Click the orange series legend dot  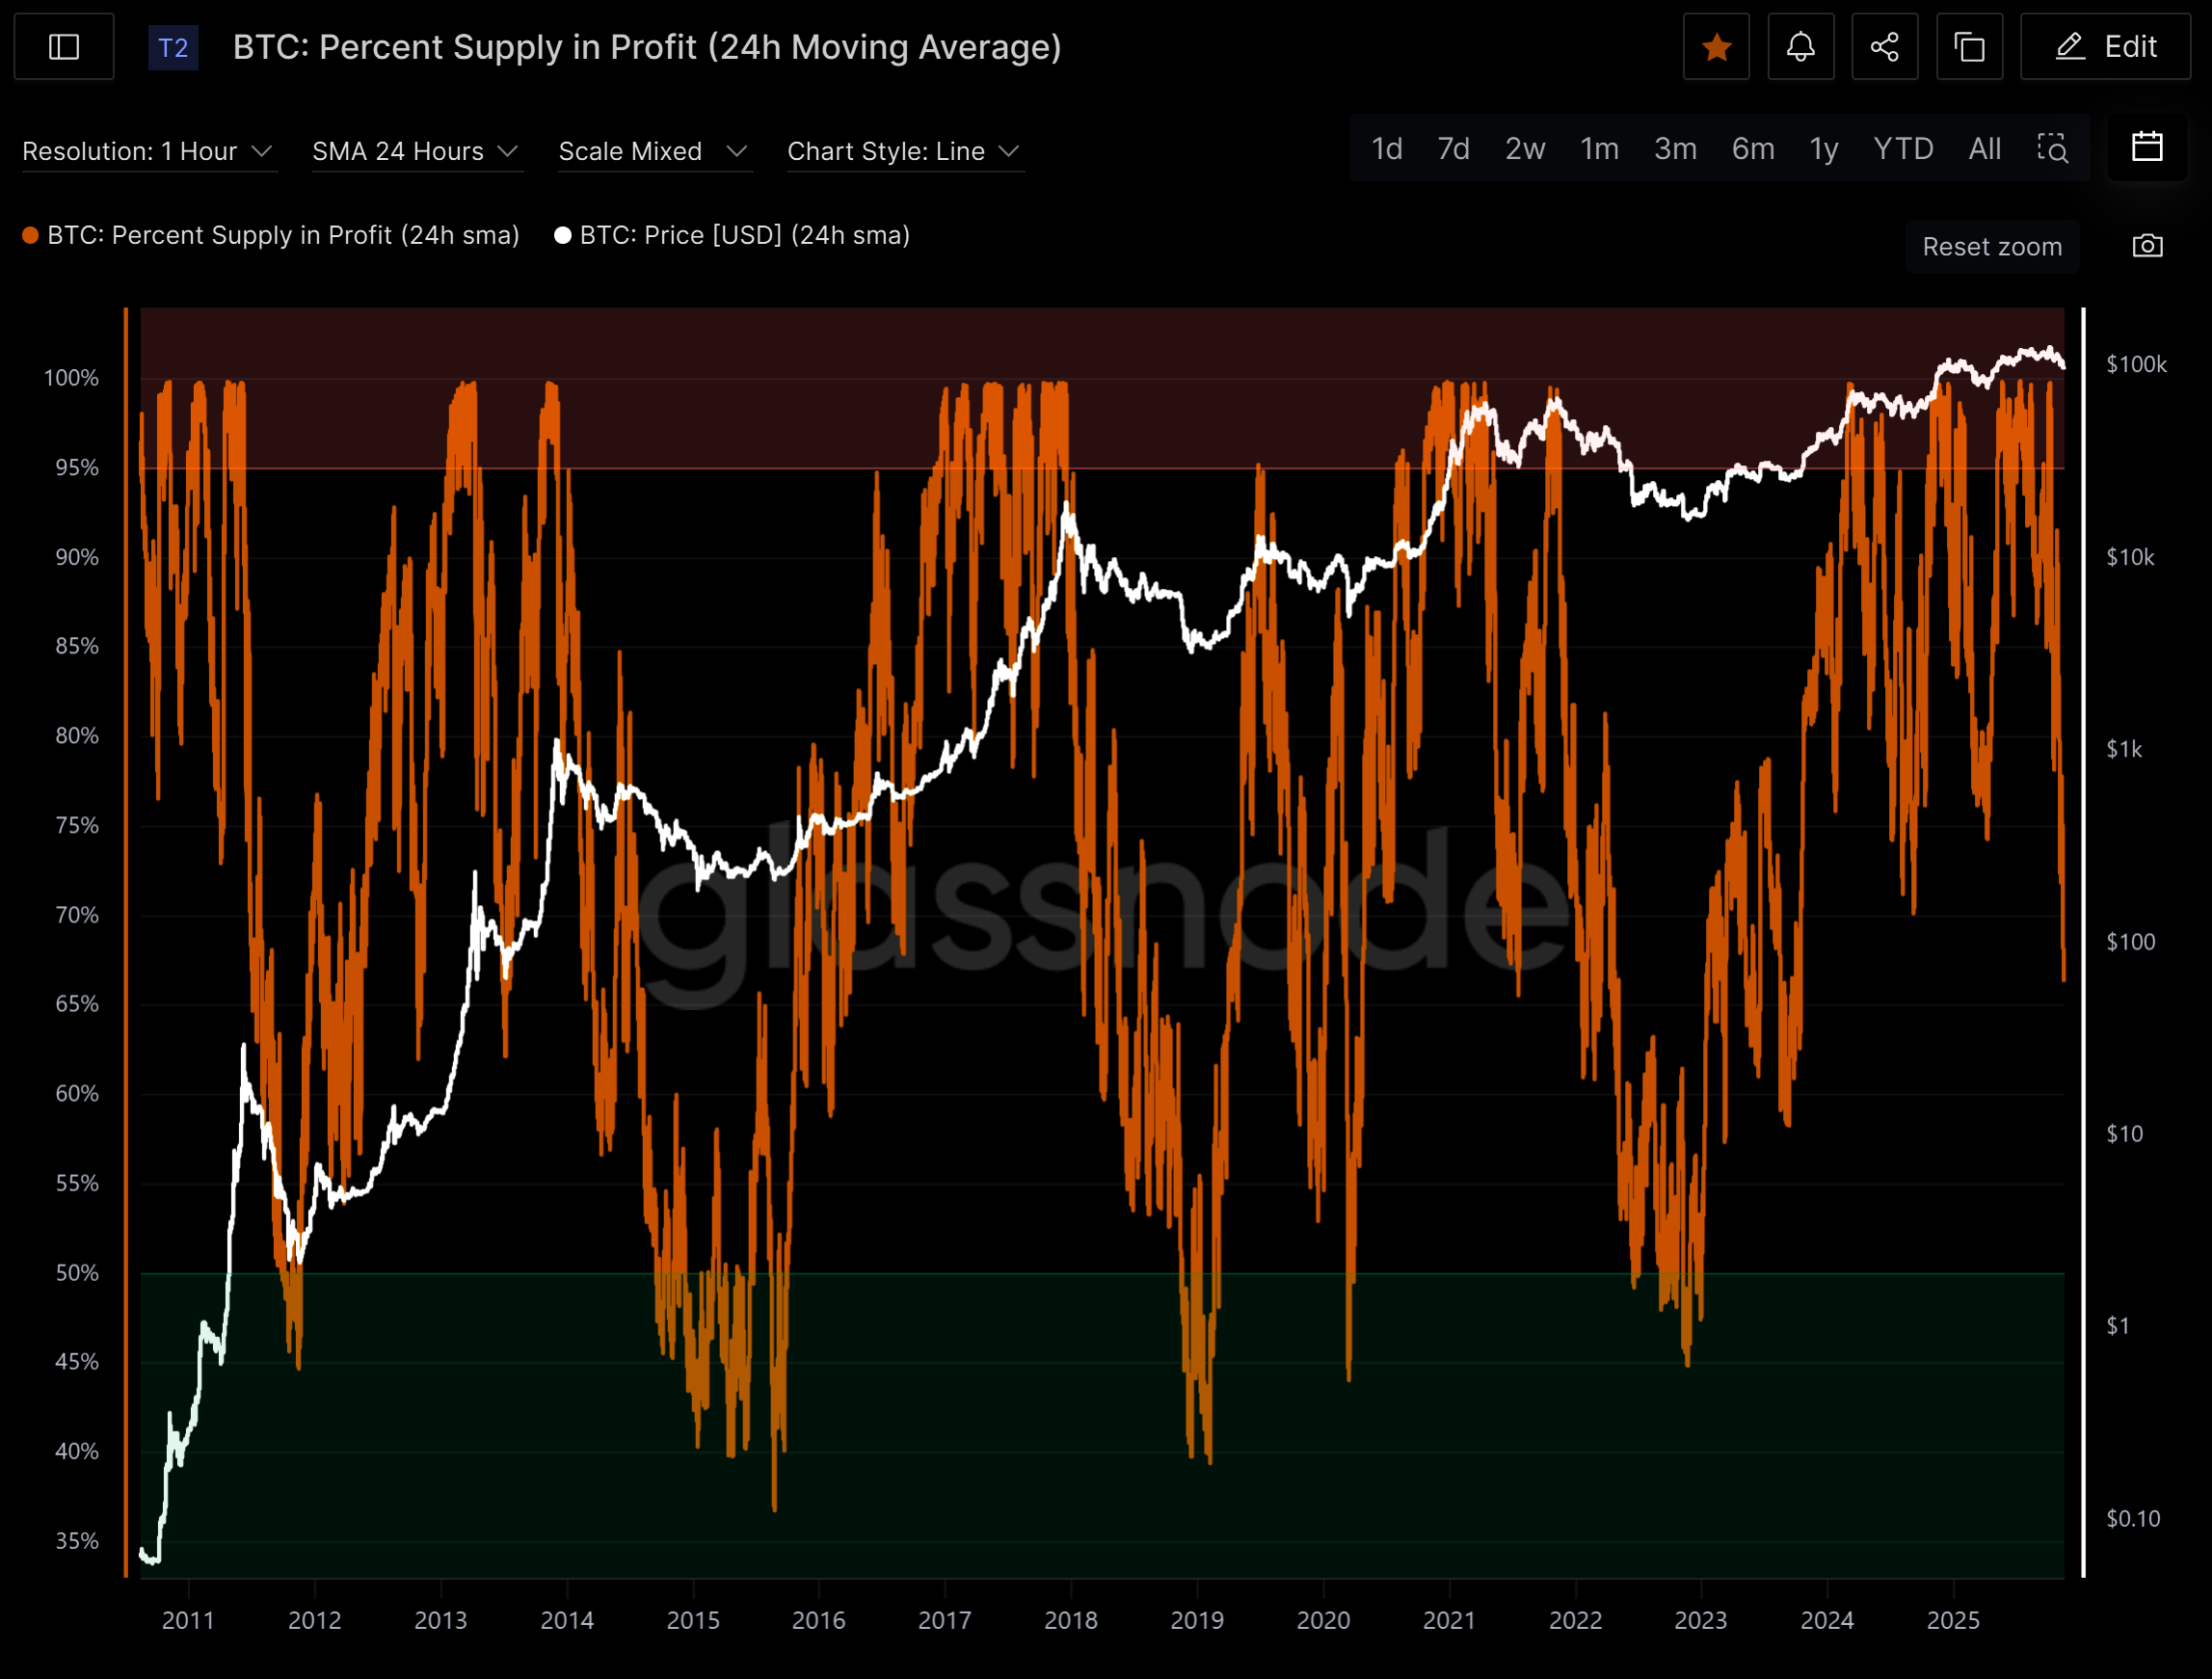31,235
